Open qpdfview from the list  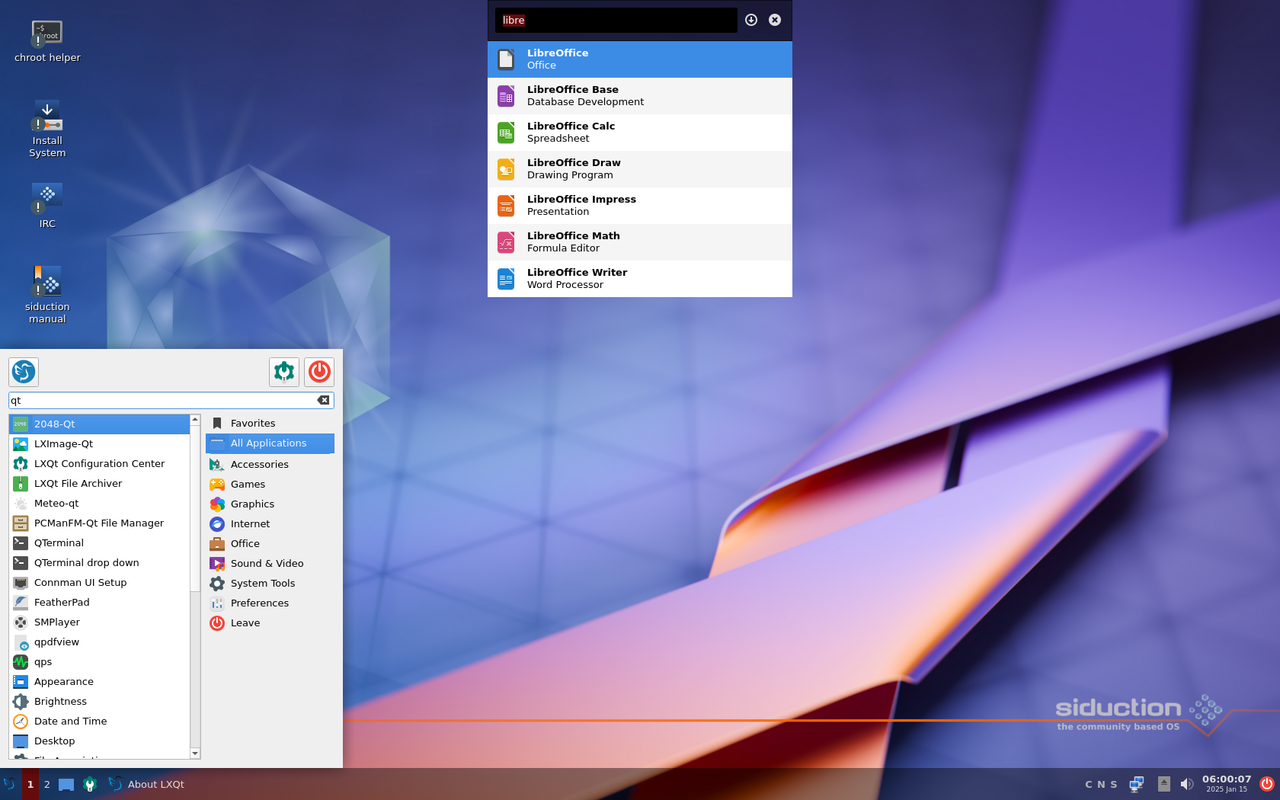[x=99, y=642]
